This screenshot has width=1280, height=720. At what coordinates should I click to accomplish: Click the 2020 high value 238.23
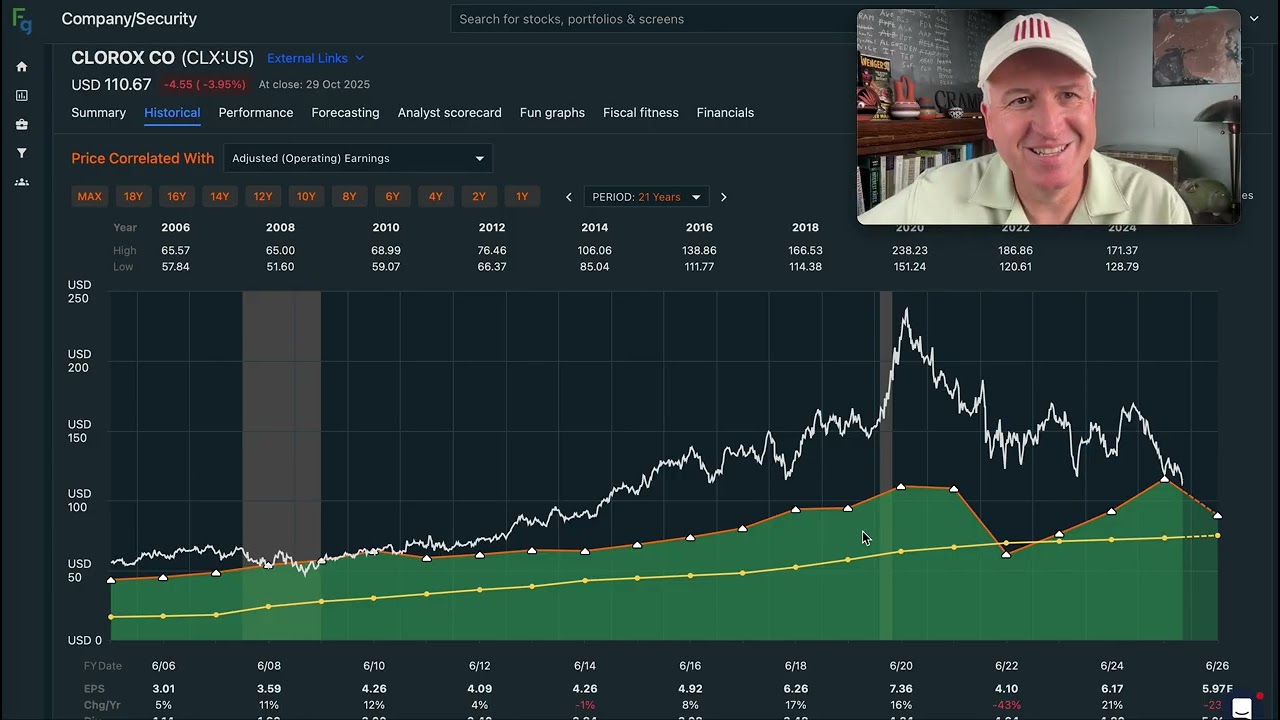tap(910, 251)
